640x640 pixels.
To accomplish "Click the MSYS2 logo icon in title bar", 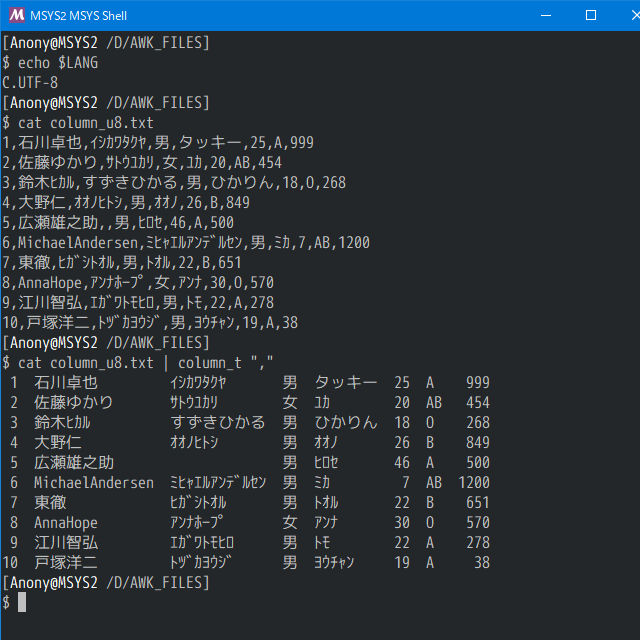I will coord(16,15).
